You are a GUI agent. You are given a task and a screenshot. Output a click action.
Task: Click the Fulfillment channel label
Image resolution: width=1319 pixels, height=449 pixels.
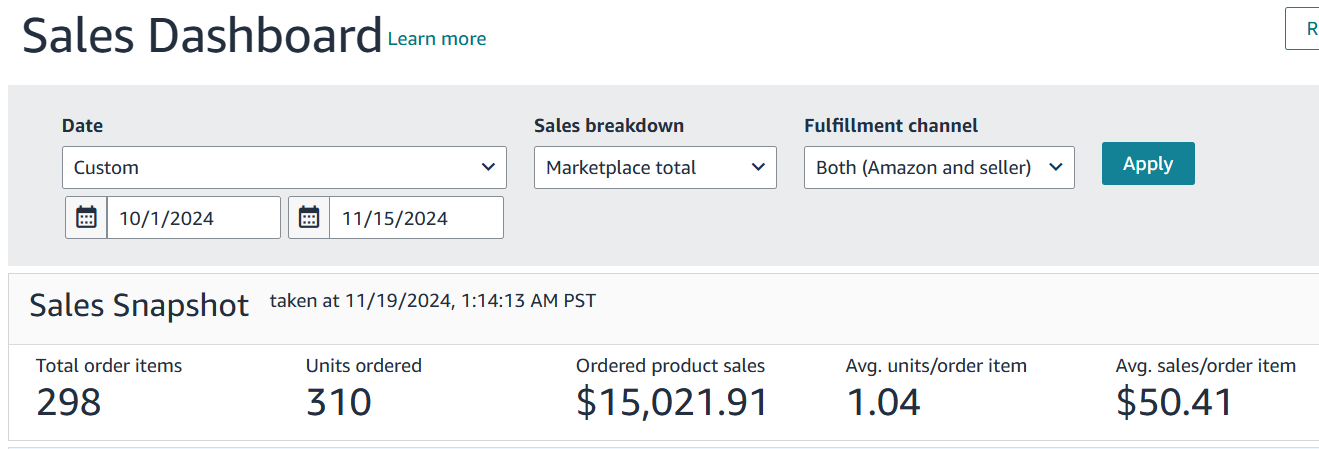[x=891, y=126]
